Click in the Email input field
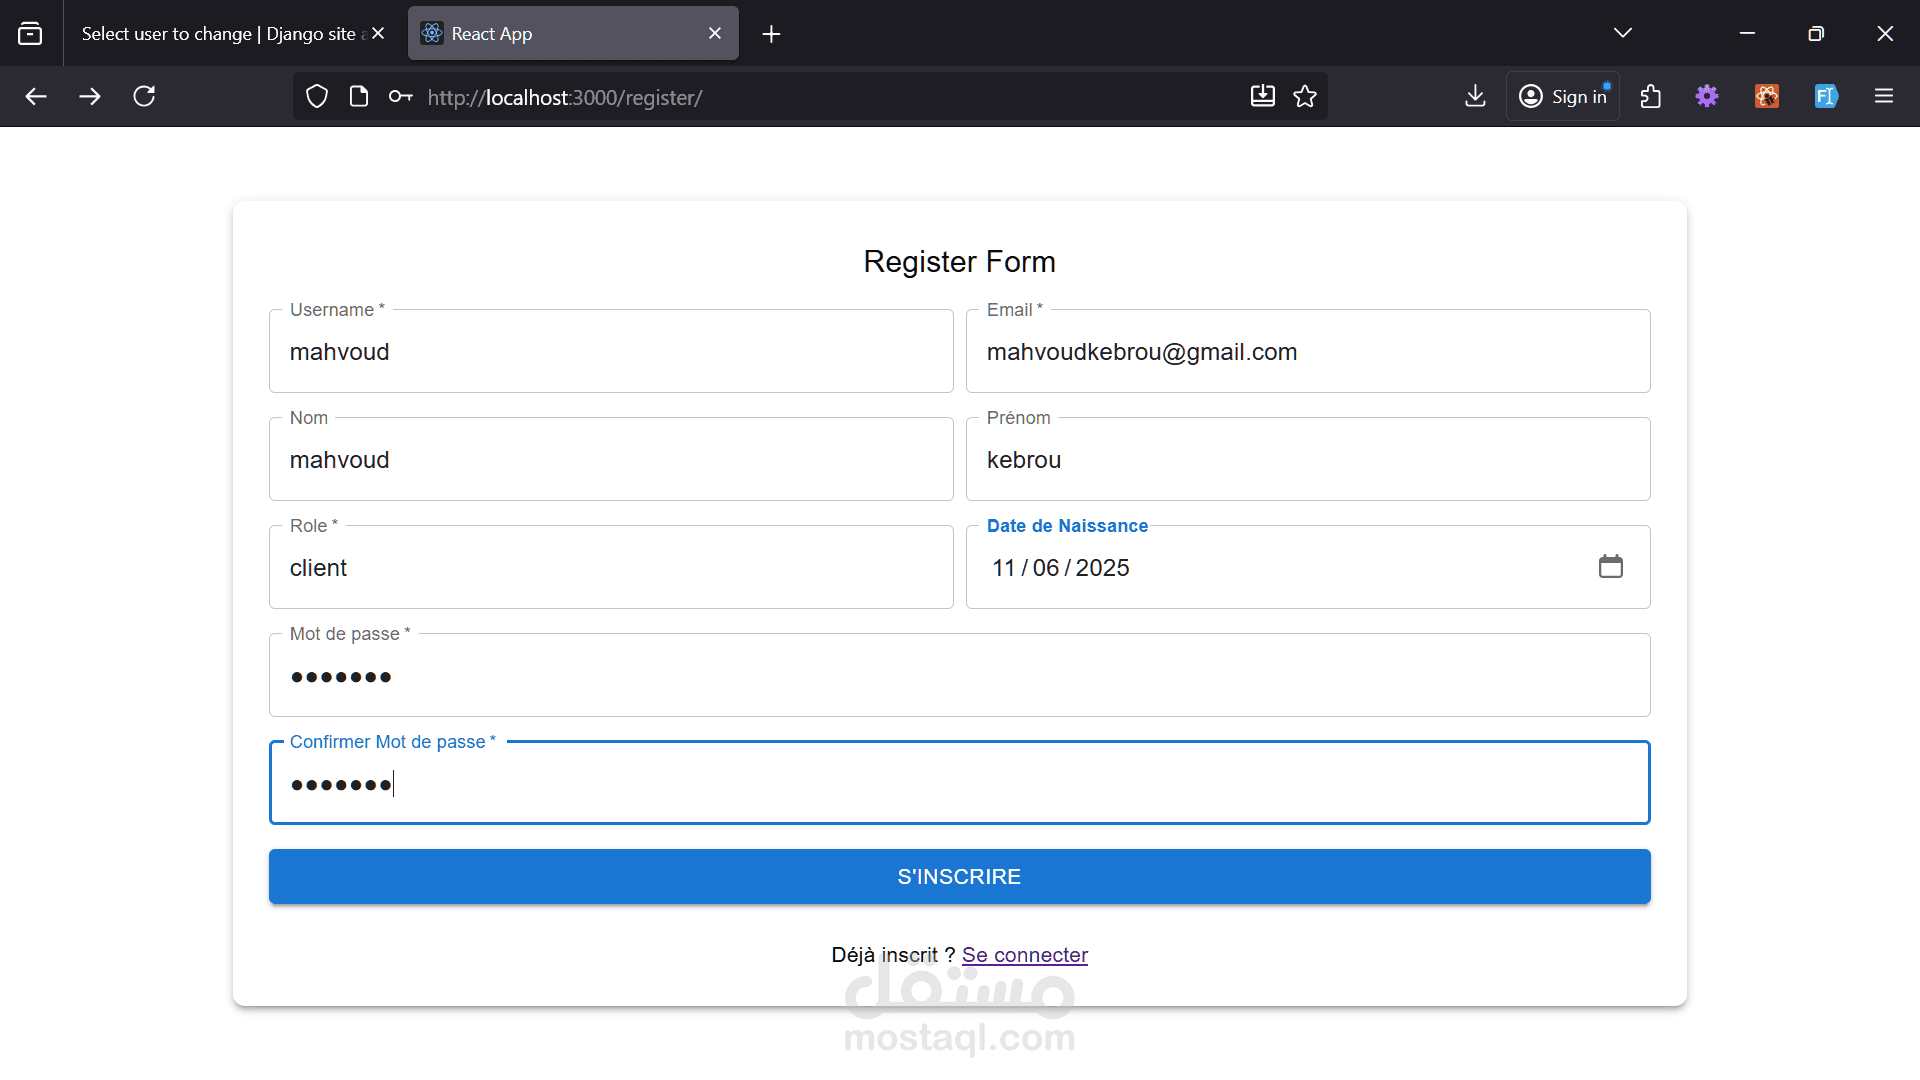The width and height of the screenshot is (1920, 1080). pos(1307,352)
